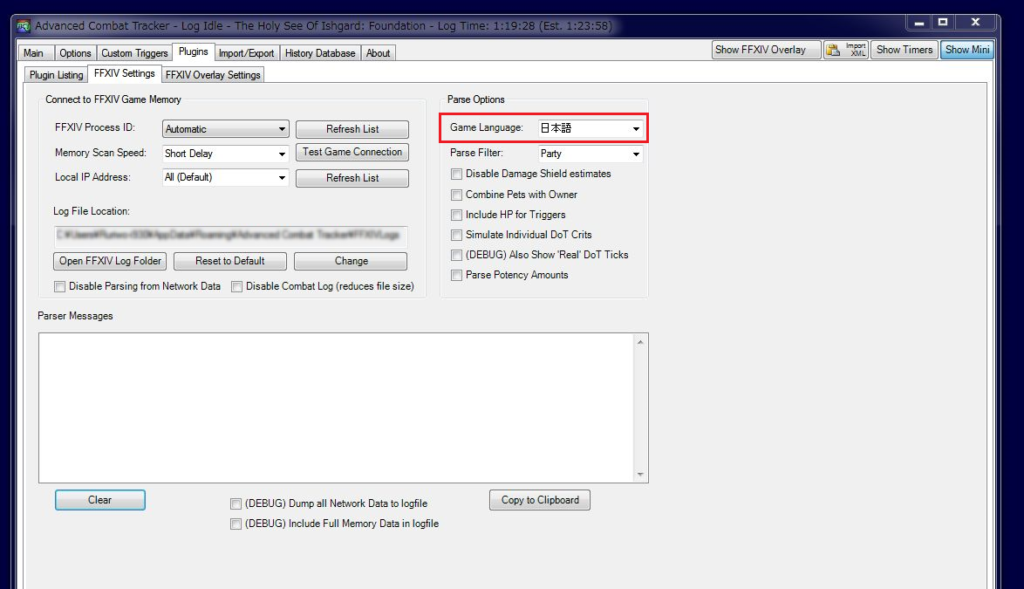Screen dimensions: 1024x589
Task: Enable Parse Potency Amounts
Action: point(456,276)
